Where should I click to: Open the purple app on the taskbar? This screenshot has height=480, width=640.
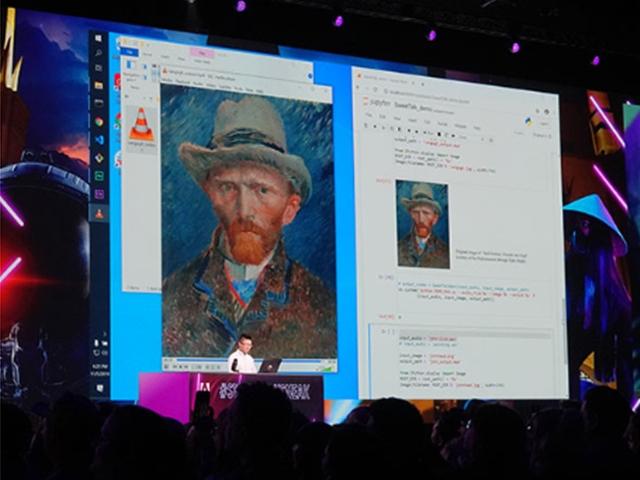[x=99, y=194]
